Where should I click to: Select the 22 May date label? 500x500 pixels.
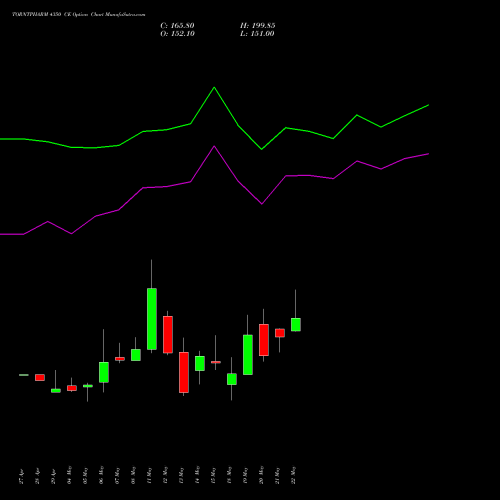(294, 475)
